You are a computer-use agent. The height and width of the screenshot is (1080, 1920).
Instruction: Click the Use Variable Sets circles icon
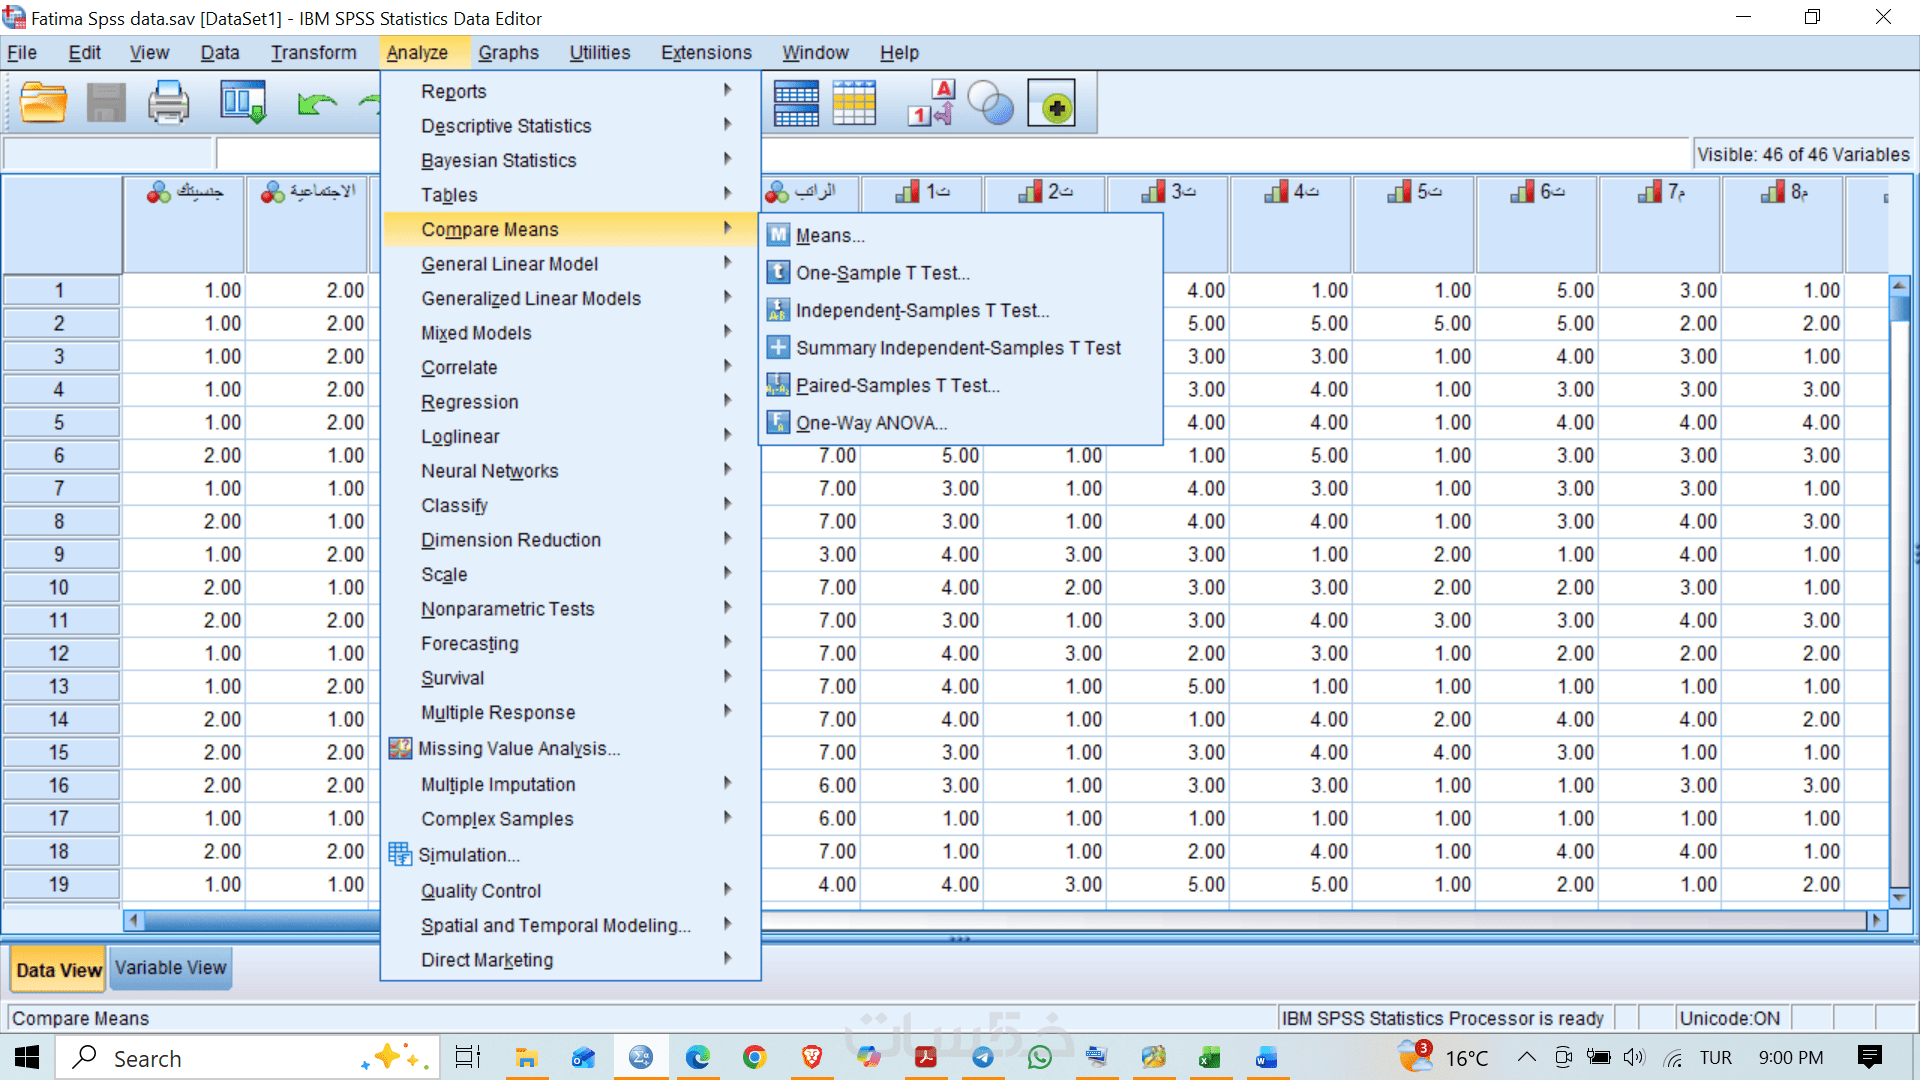pos(991,103)
